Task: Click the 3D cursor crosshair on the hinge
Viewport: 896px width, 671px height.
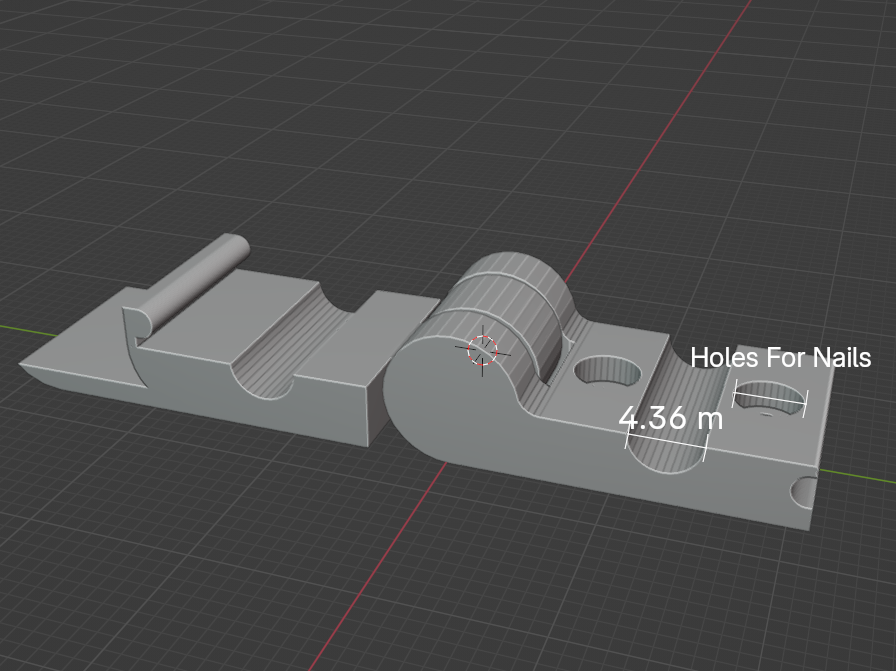Action: (483, 351)
